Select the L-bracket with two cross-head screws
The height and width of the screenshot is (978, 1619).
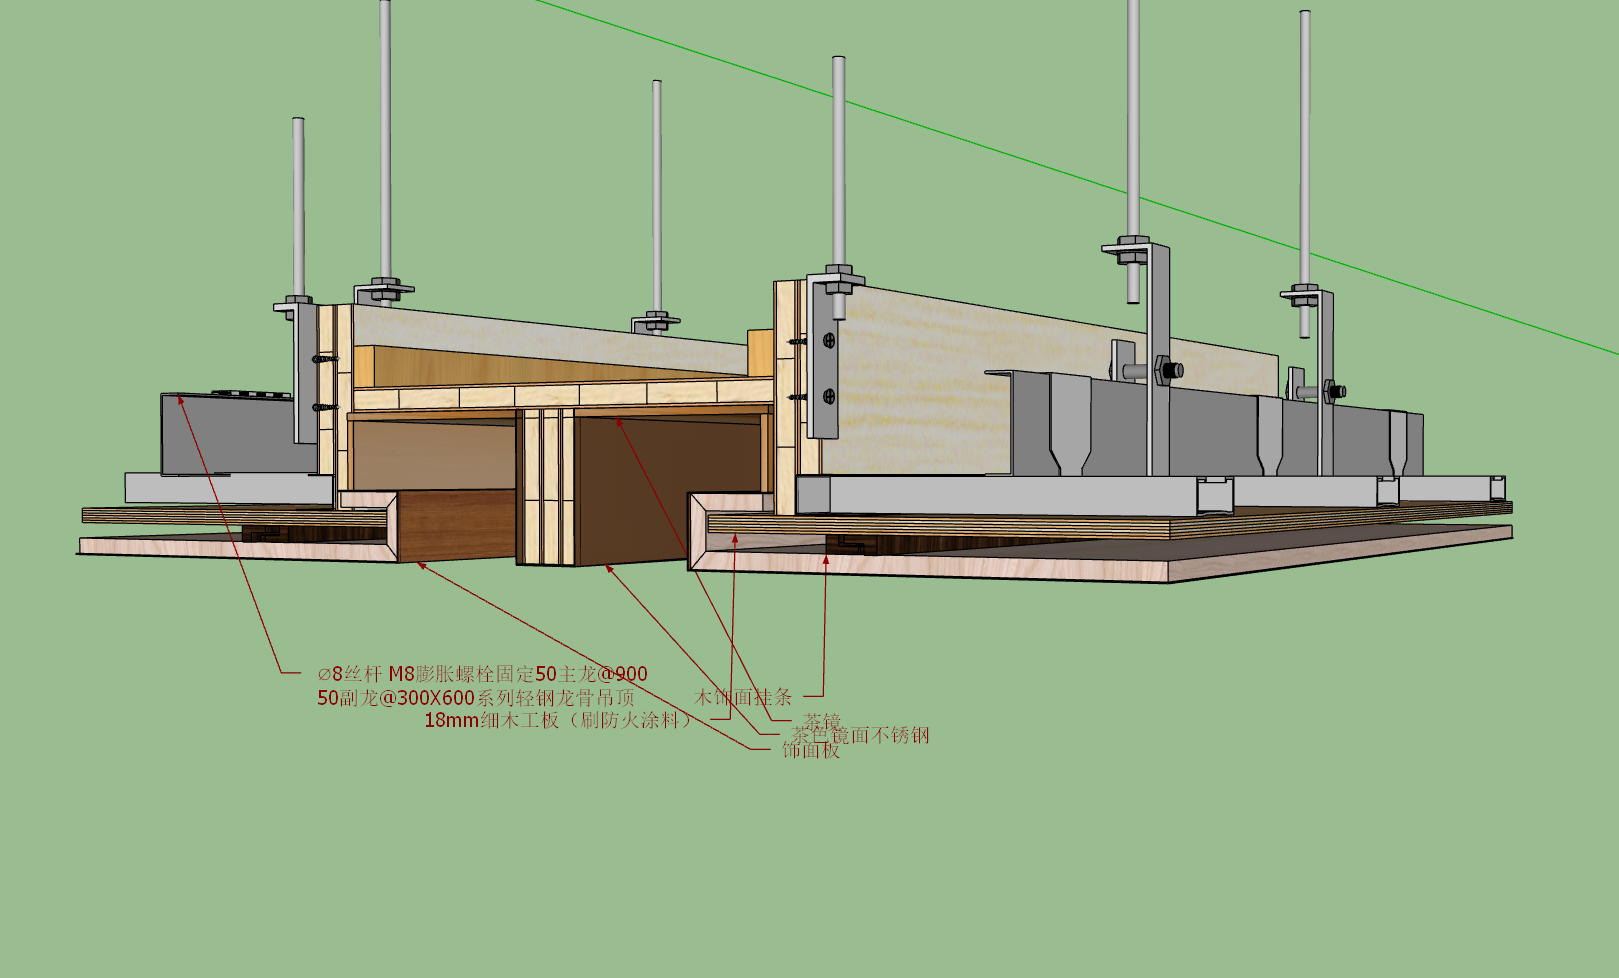click(825, 358)
